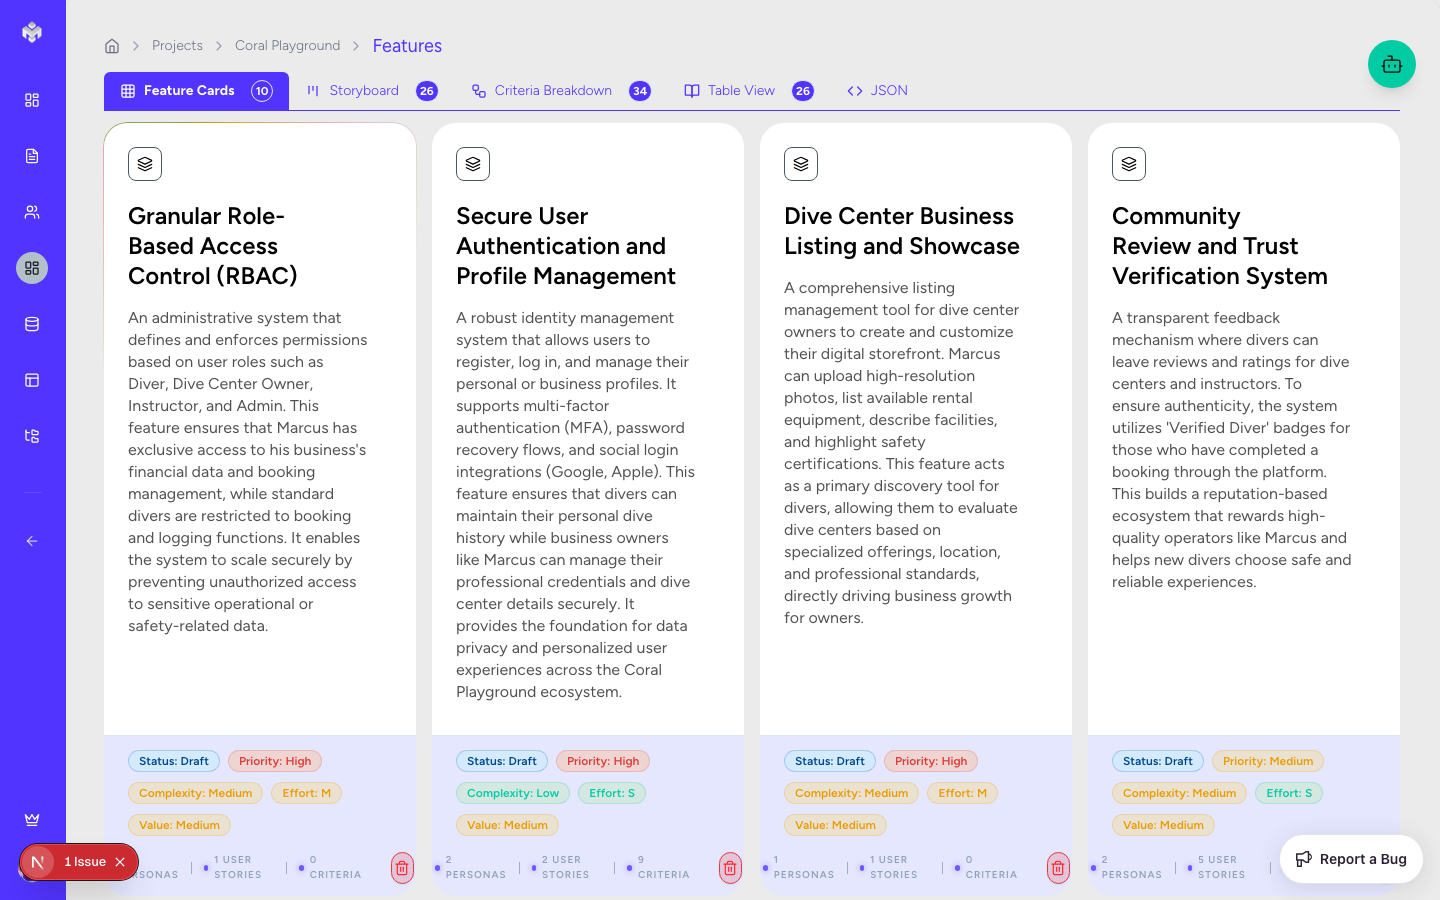Screen dimensions: 1440x900
Task: Open the hierarchy tree icon in sidebar
Action: click(x=32, y=436)
